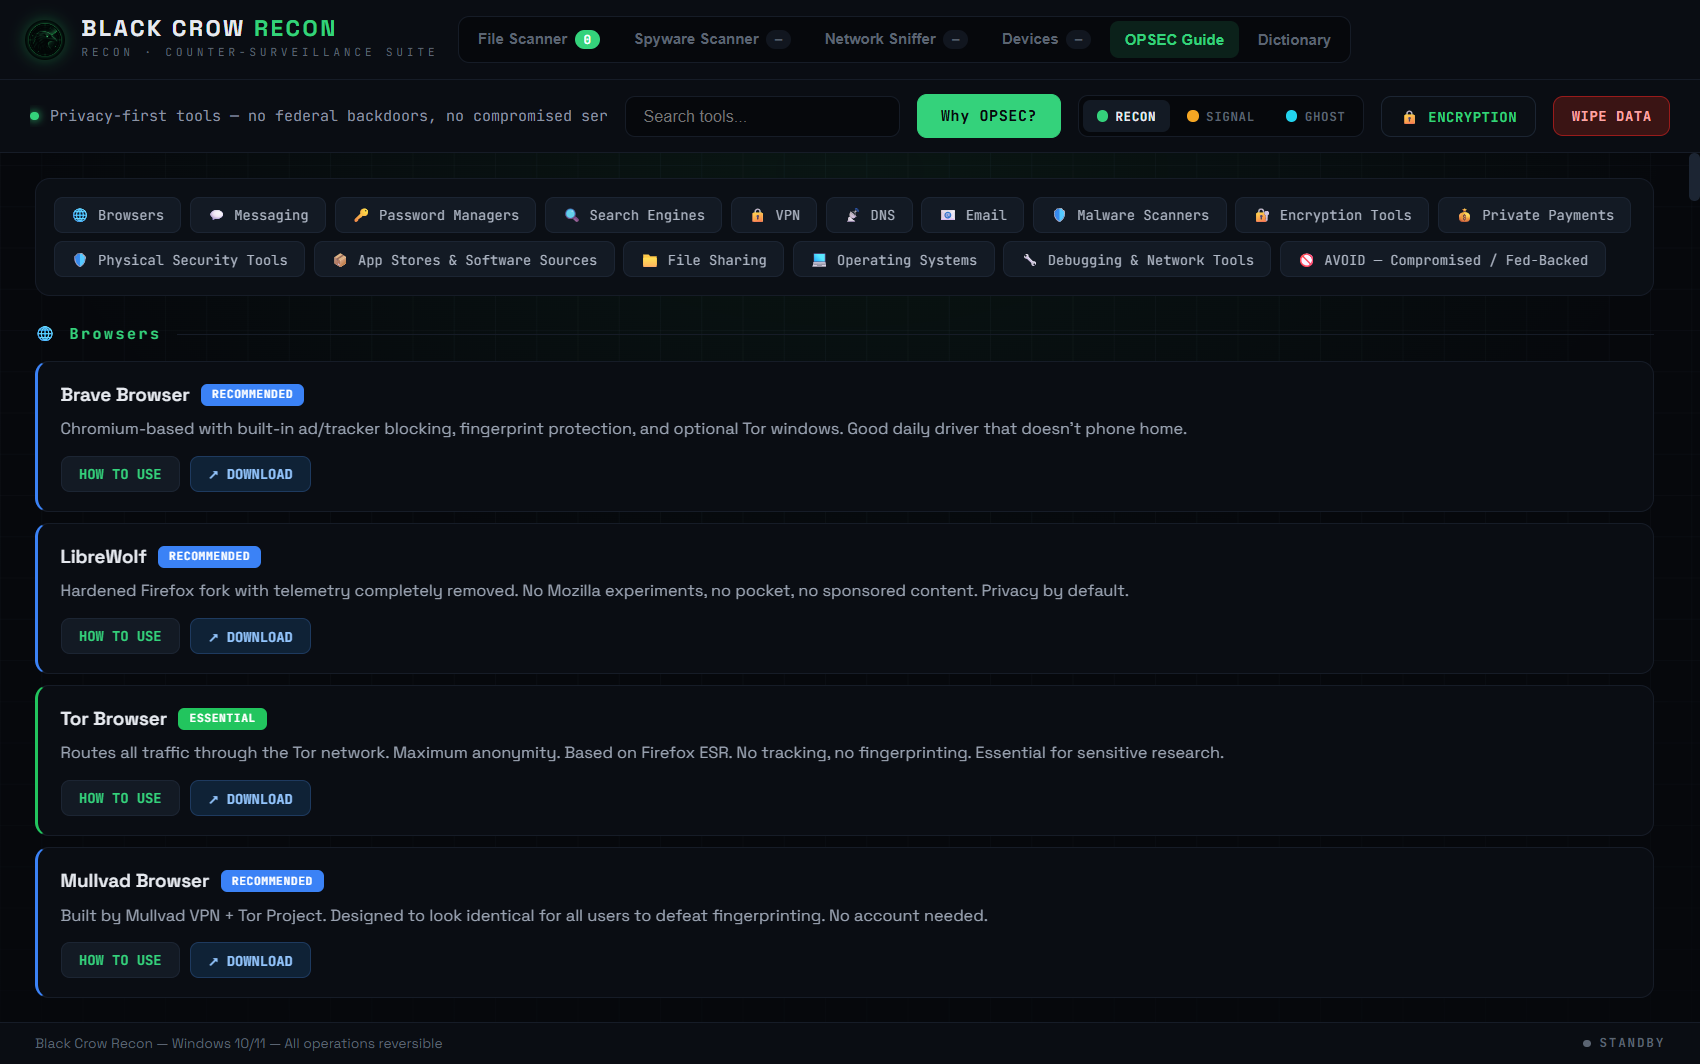This screenshot has height=1064, width=1700.
Task: Click the WIPE DATA button
Action: (x=1611, y=116)
